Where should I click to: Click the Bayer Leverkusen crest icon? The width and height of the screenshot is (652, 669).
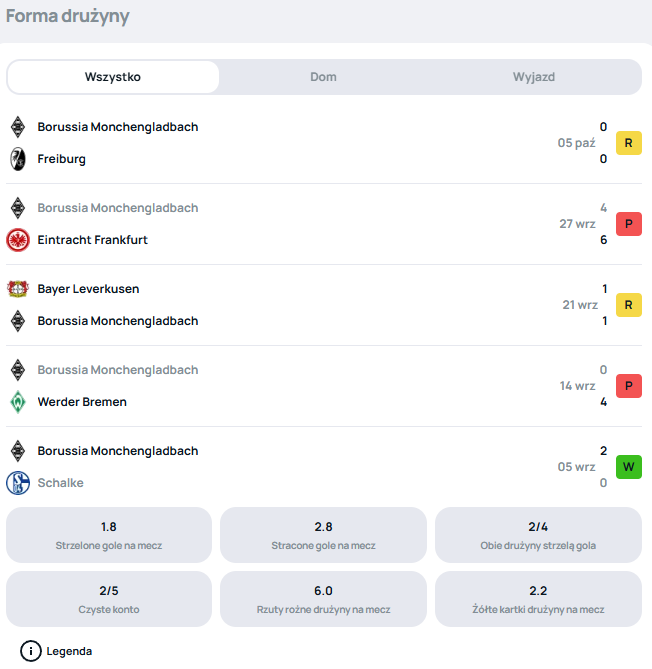pos(17,289)
